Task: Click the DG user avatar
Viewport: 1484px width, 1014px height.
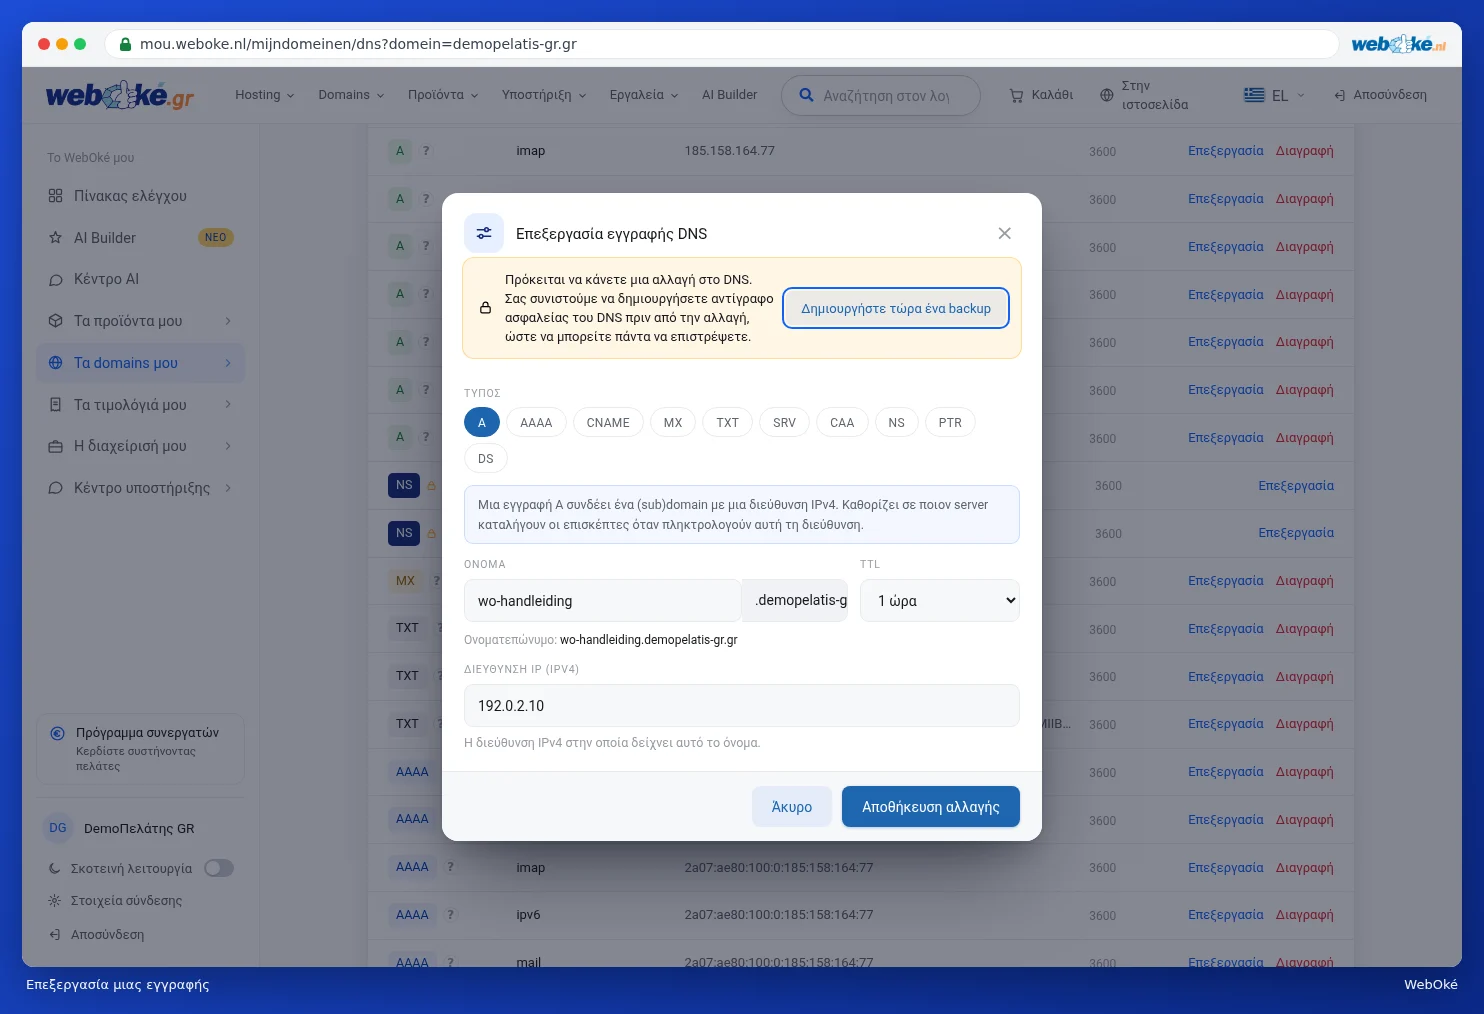Action: [58, 828]
